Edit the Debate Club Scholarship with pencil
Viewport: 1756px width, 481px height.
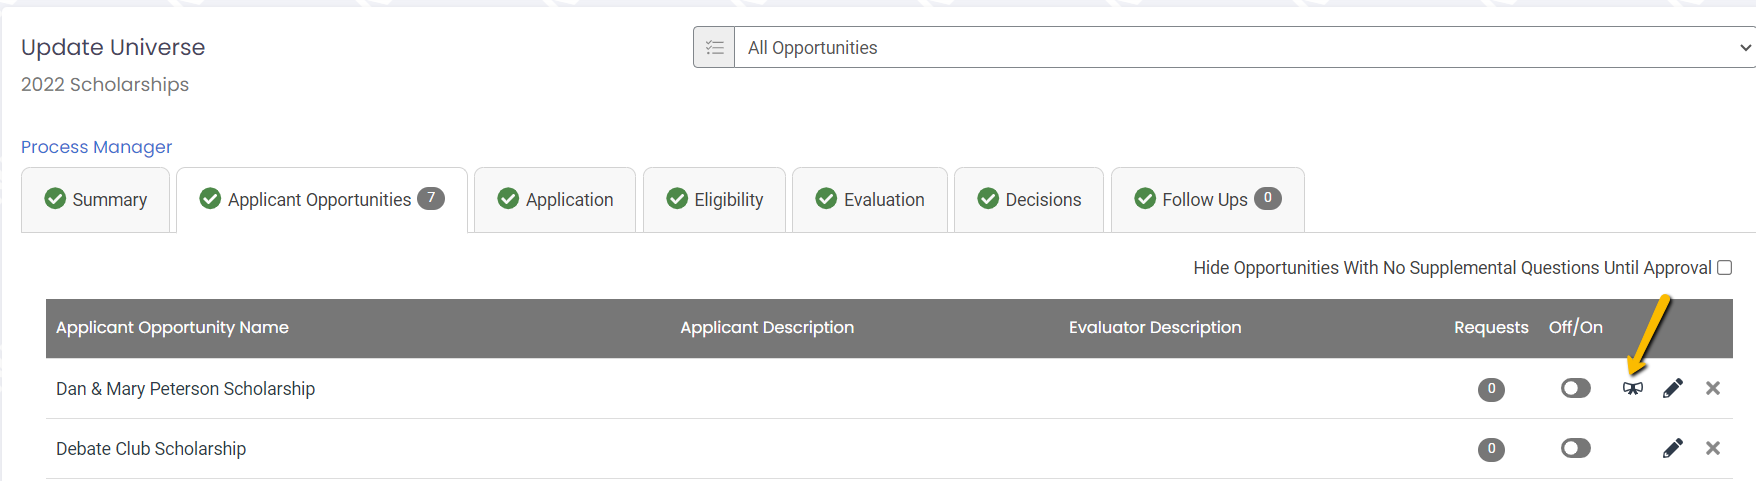[x=1673, y=448]
